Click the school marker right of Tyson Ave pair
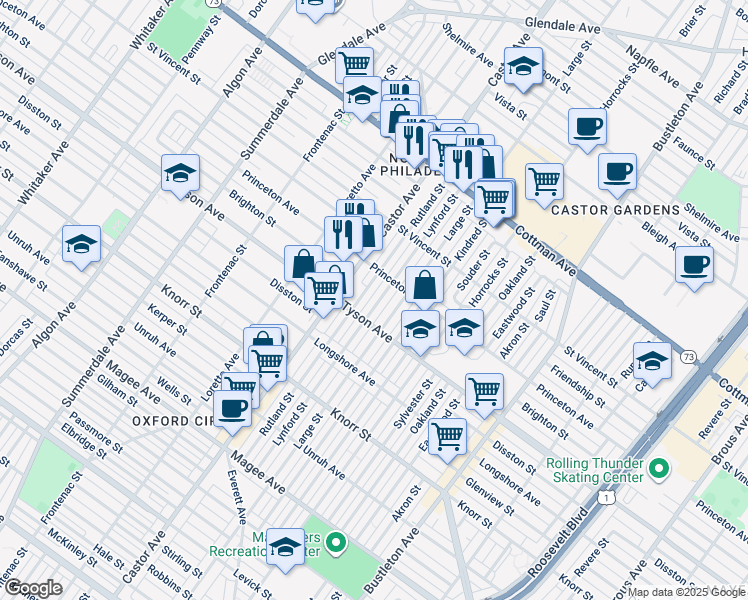This screenshot has width=748, height=600. (x=465, y=330)
